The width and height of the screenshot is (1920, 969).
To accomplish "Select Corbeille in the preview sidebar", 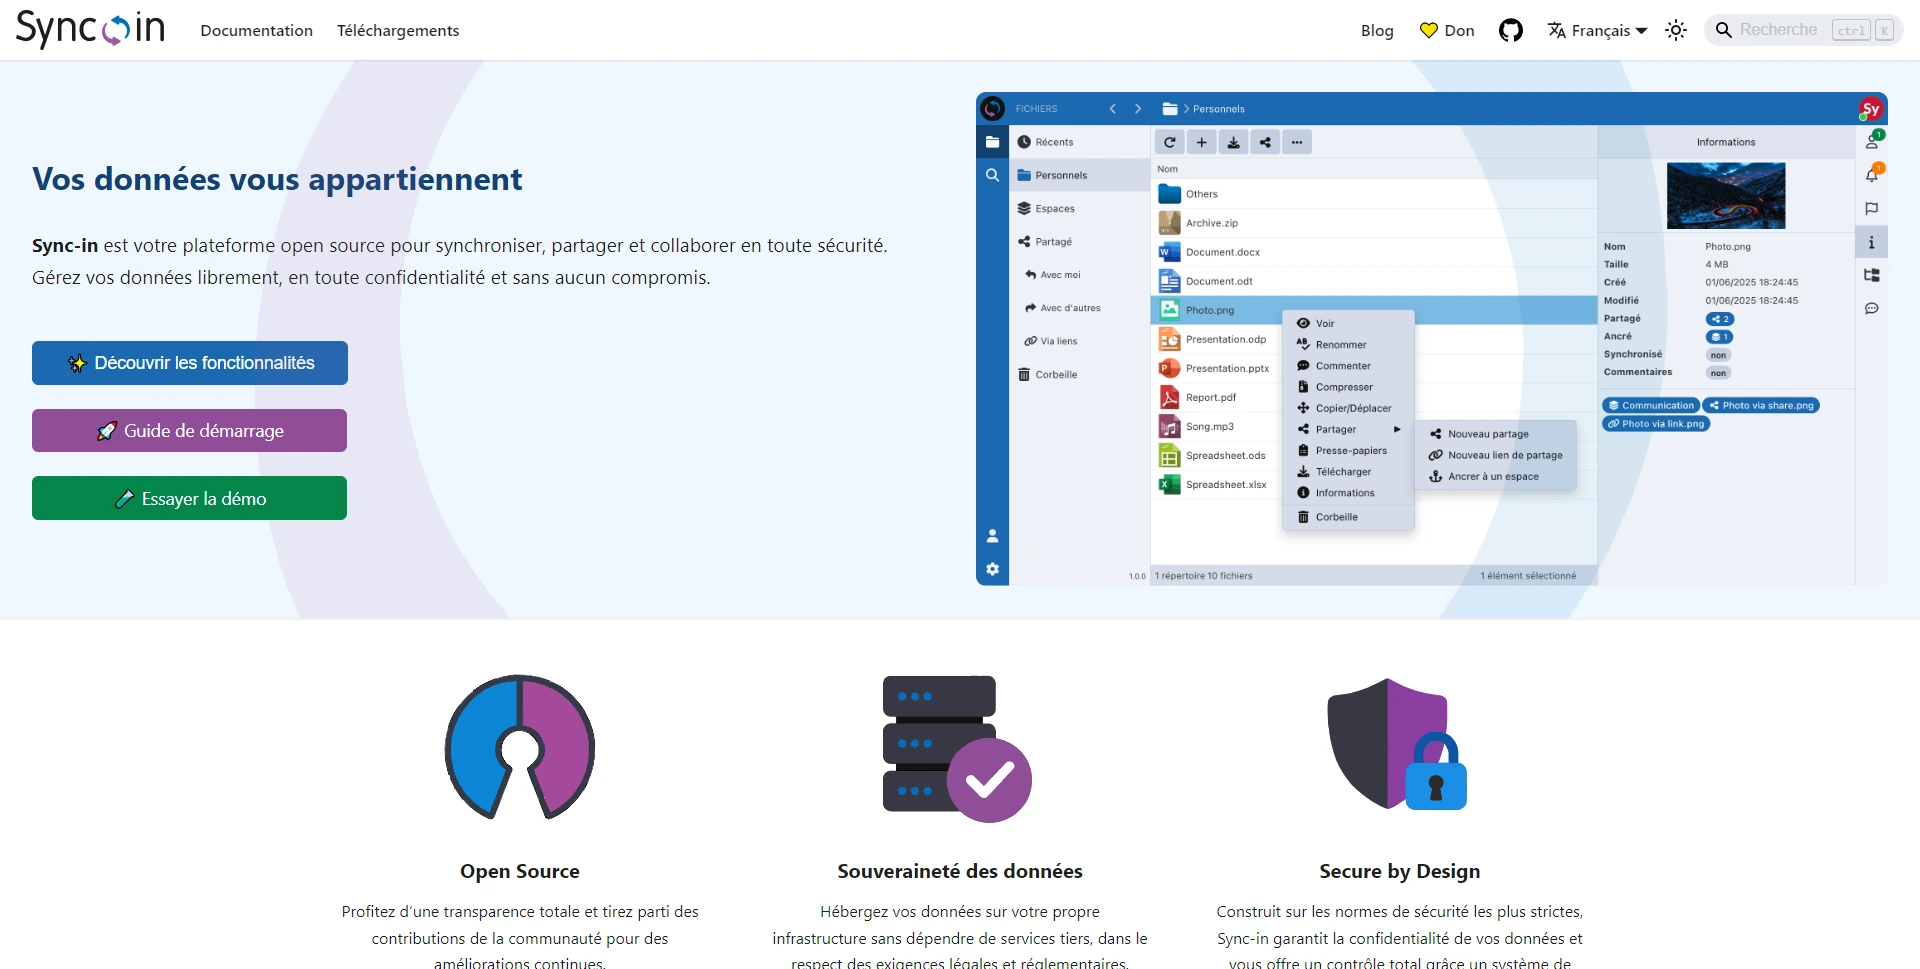I will (1080, 374).
